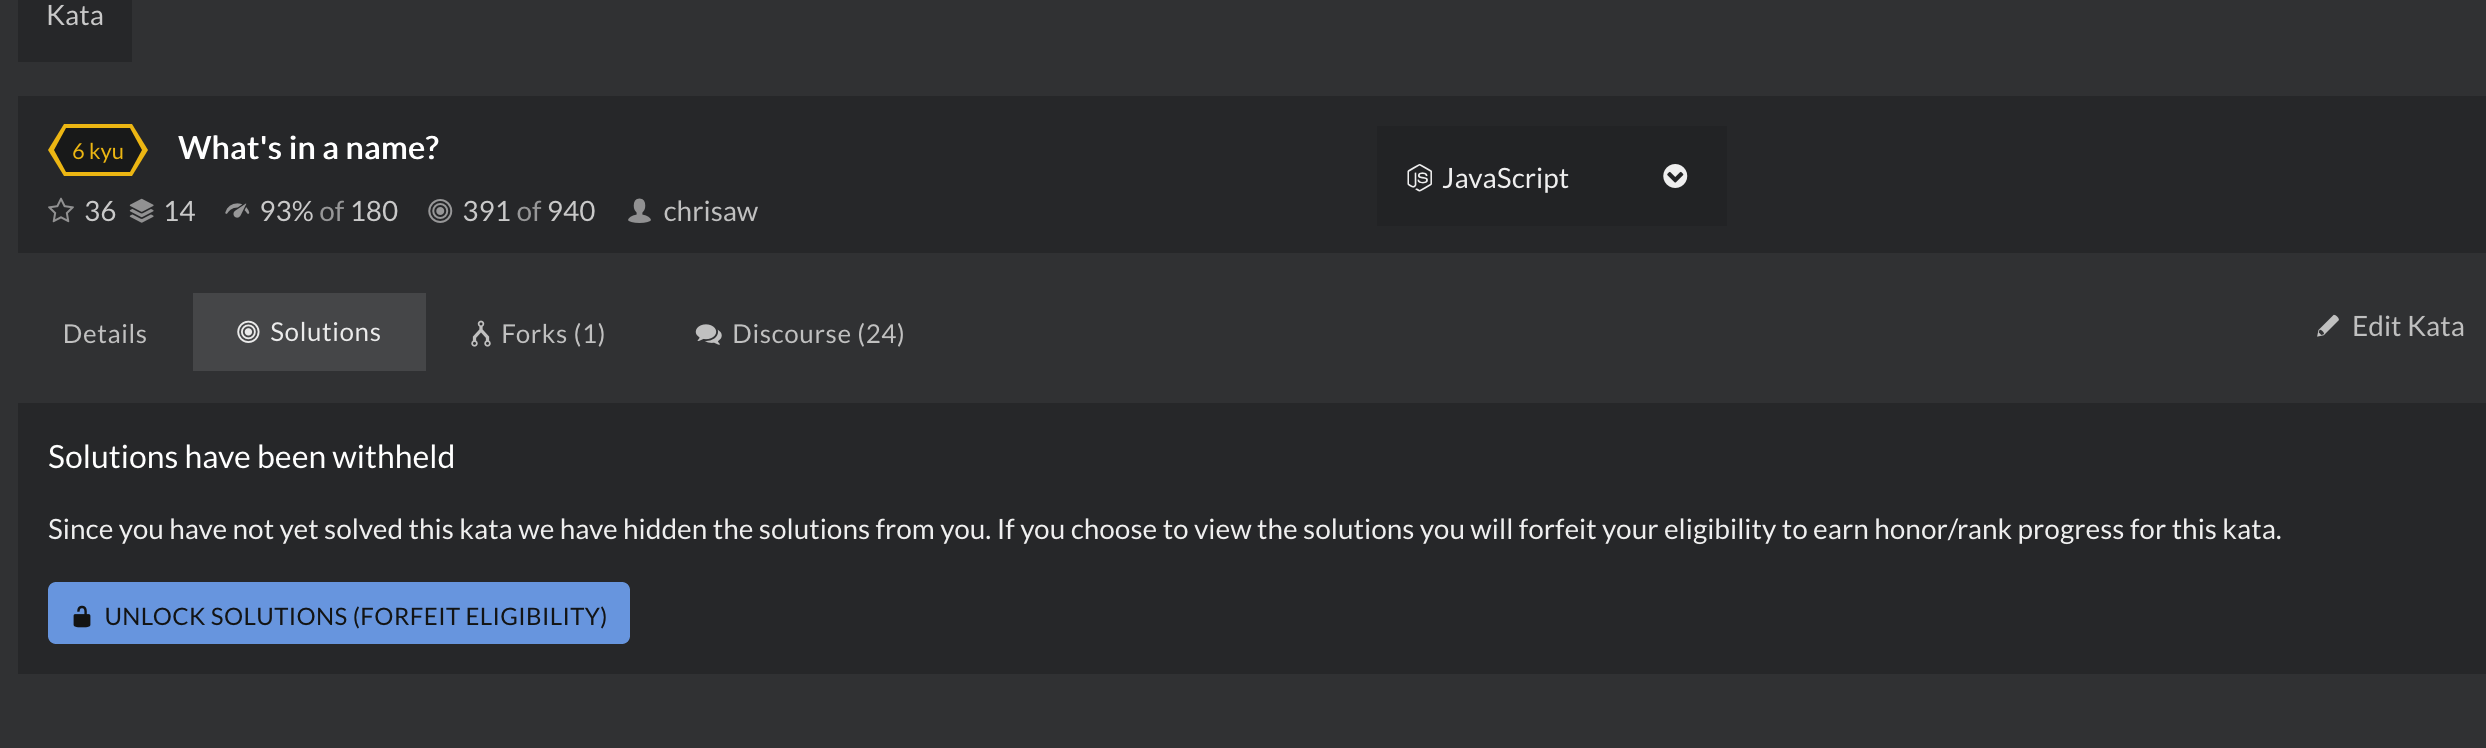2486x748 pixels.
Task: Click the pencil icon next to Edit Kata
Action: point(2327,326)
